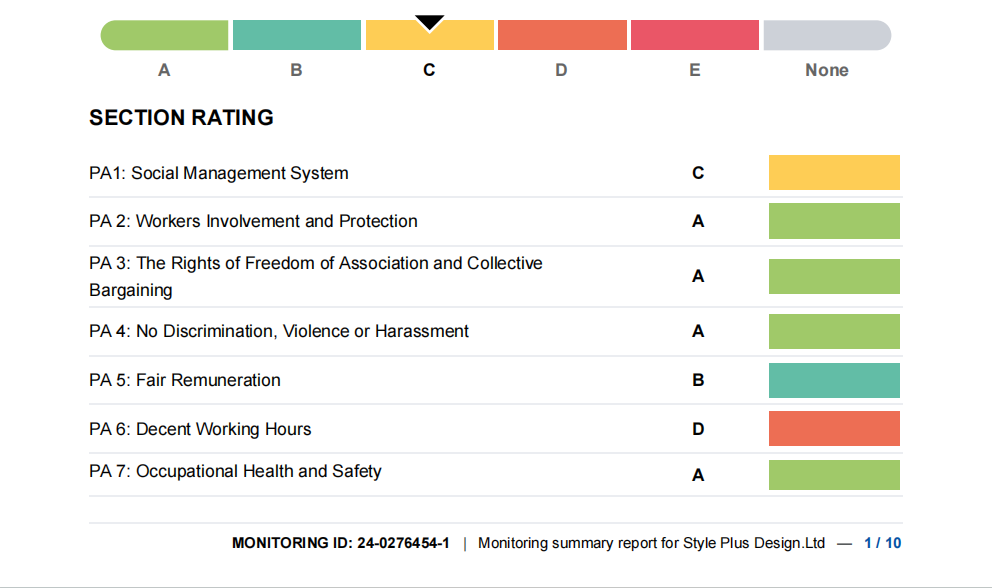The width and height of the screenshot is (992, 588).
Task: Click PA 2: Workers Involvement and Protection
Action: coord(253,221)
